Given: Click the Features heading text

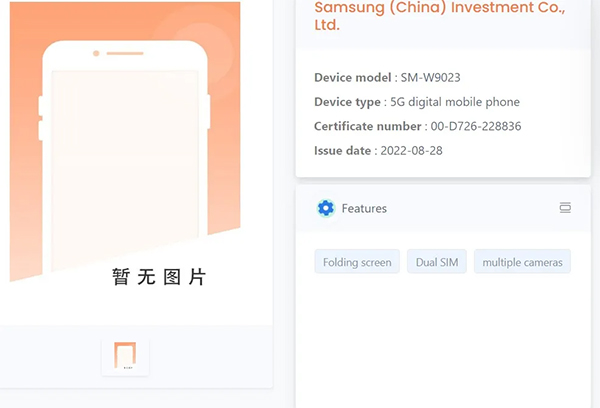Looking at the screenshot, I should (364, 208).
